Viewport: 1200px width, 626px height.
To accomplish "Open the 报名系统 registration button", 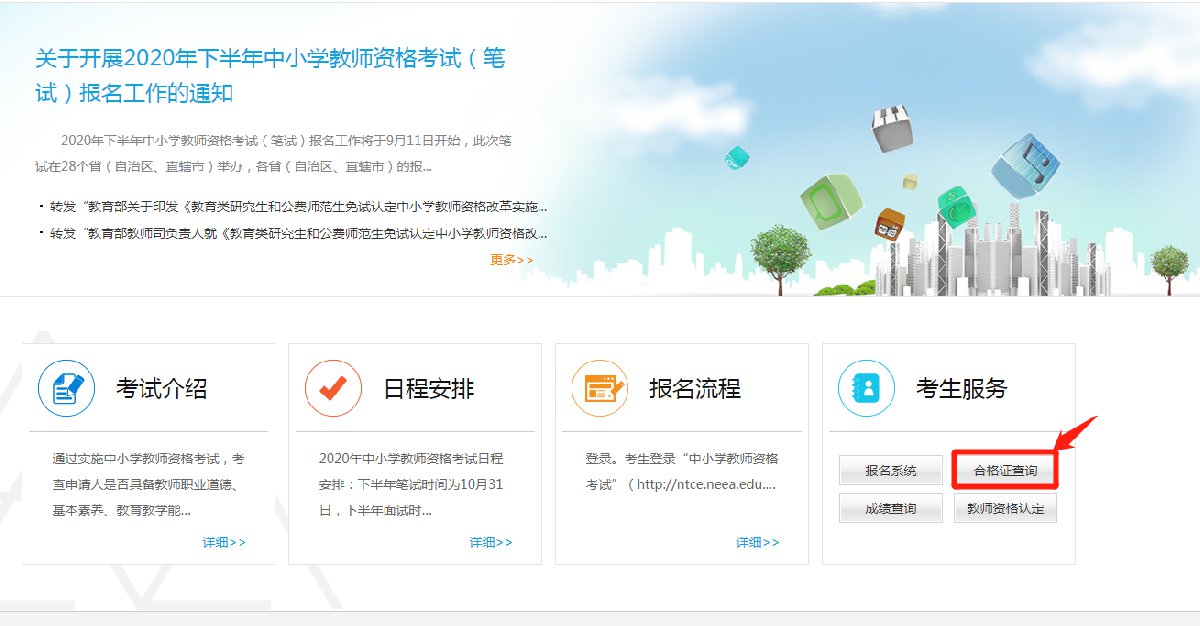I will tap(890, 470).
